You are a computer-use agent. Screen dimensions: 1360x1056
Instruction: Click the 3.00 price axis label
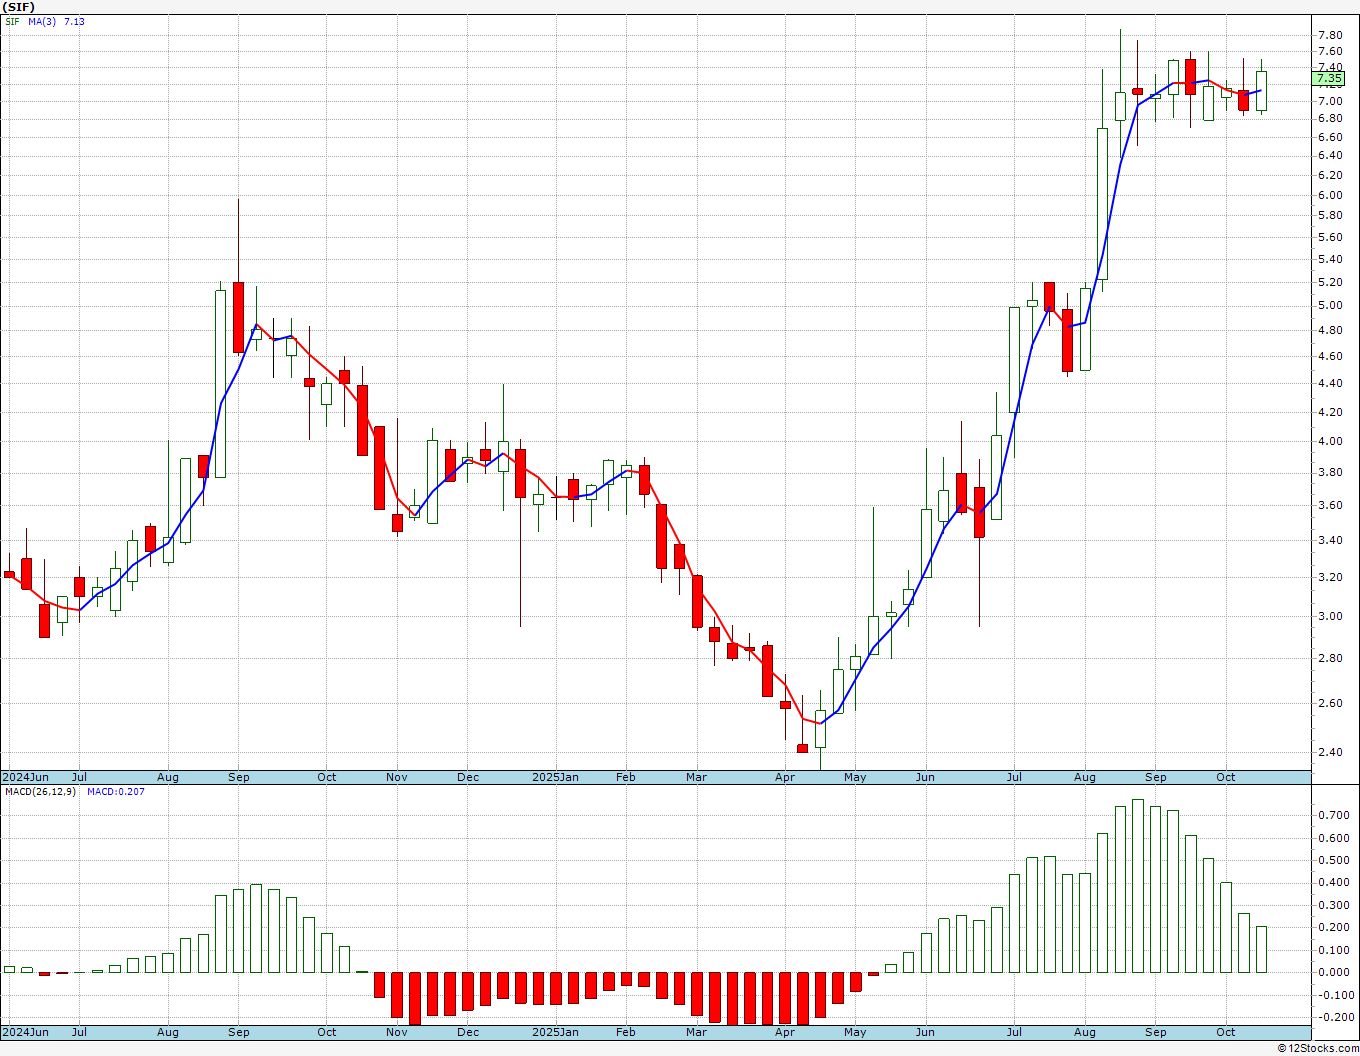[x=1329, y=616]
